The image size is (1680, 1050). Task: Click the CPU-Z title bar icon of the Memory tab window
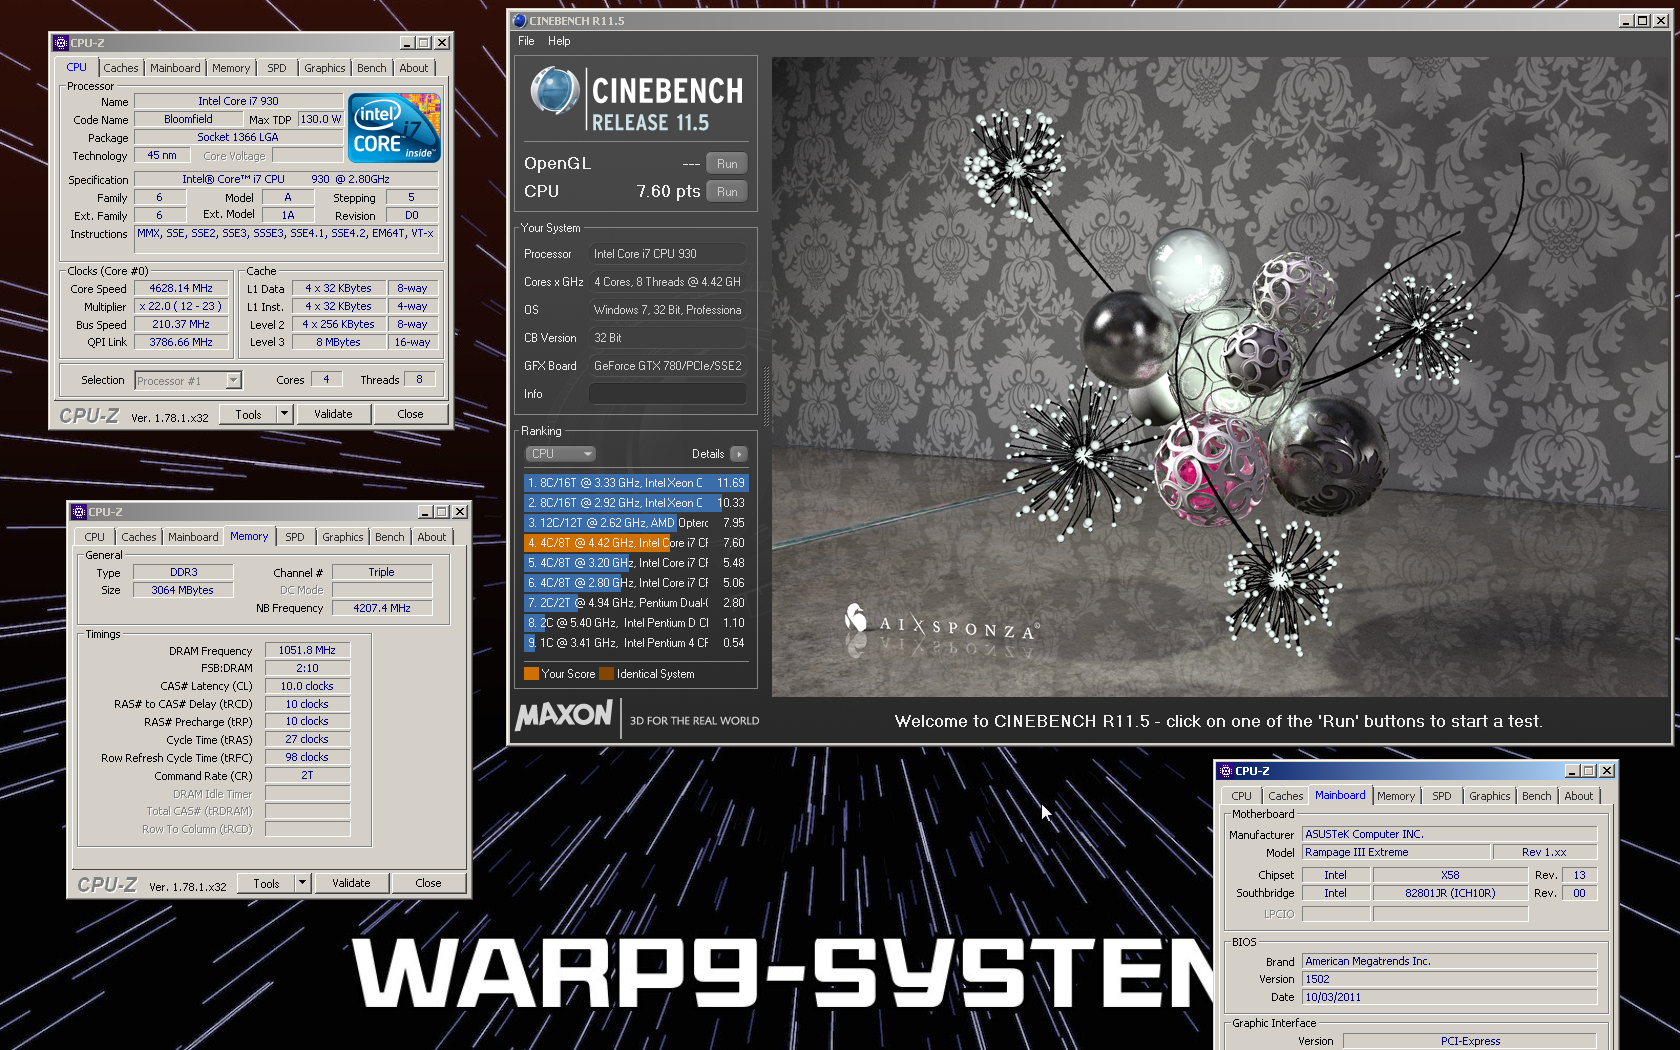[79, 512]
